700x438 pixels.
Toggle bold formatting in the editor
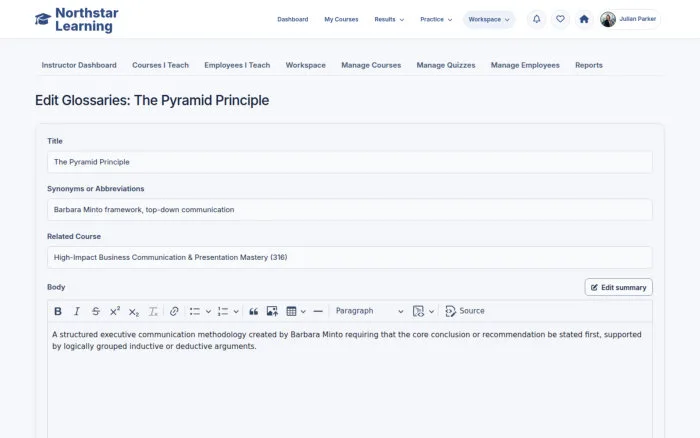pyautogui.click(x=58, y=311)
